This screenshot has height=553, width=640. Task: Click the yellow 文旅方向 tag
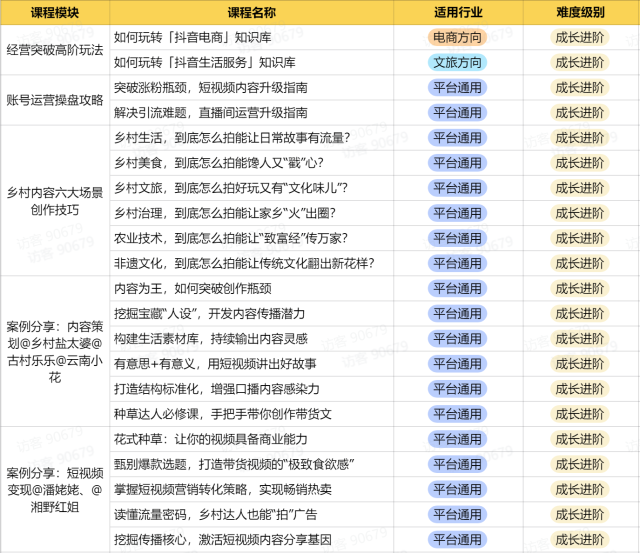[x=459, y=62]
